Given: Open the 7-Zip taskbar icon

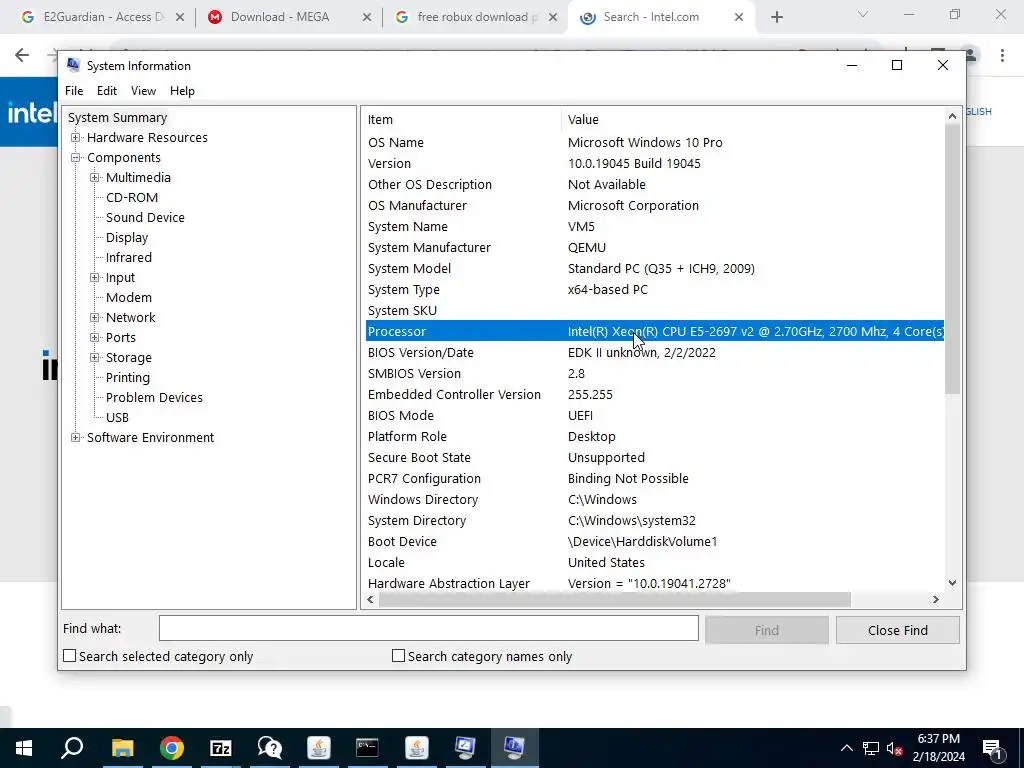Looking at the screenshot, I should 221,748.
